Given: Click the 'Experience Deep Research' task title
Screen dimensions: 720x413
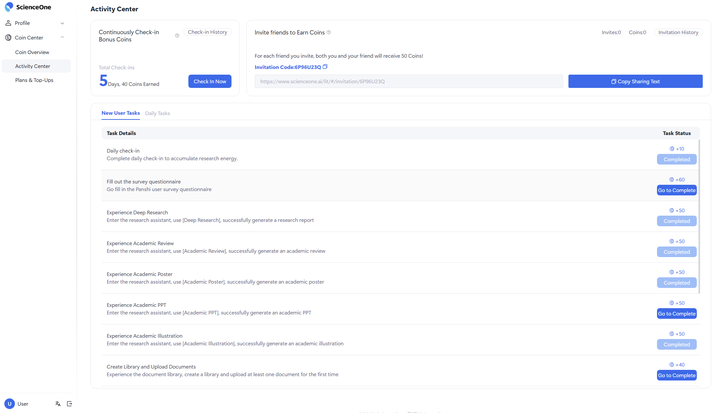Looking at the screenshot, I should (x=137, y=212).
